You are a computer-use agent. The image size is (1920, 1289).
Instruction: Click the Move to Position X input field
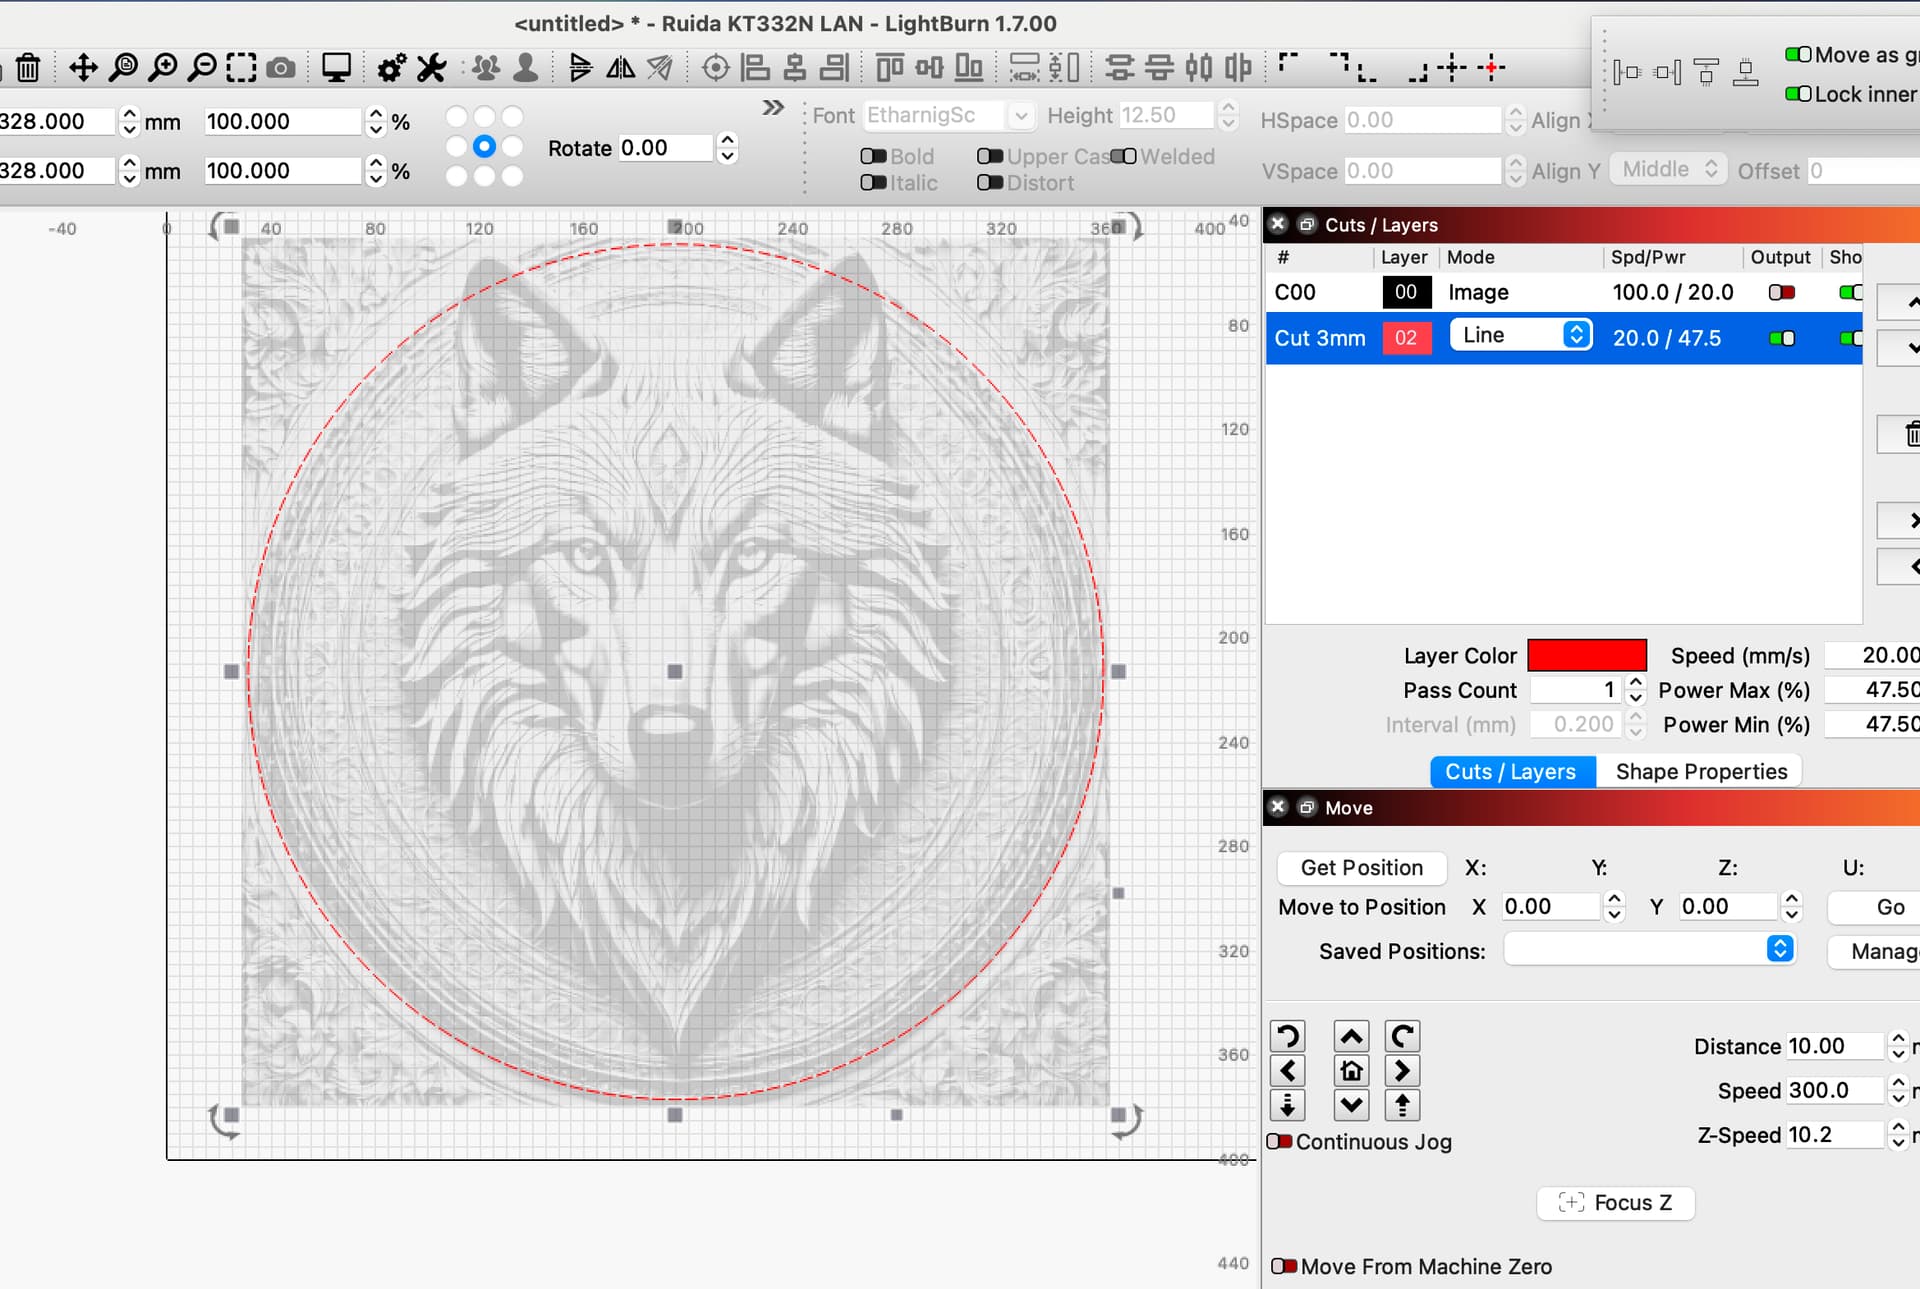[1551, 907]
